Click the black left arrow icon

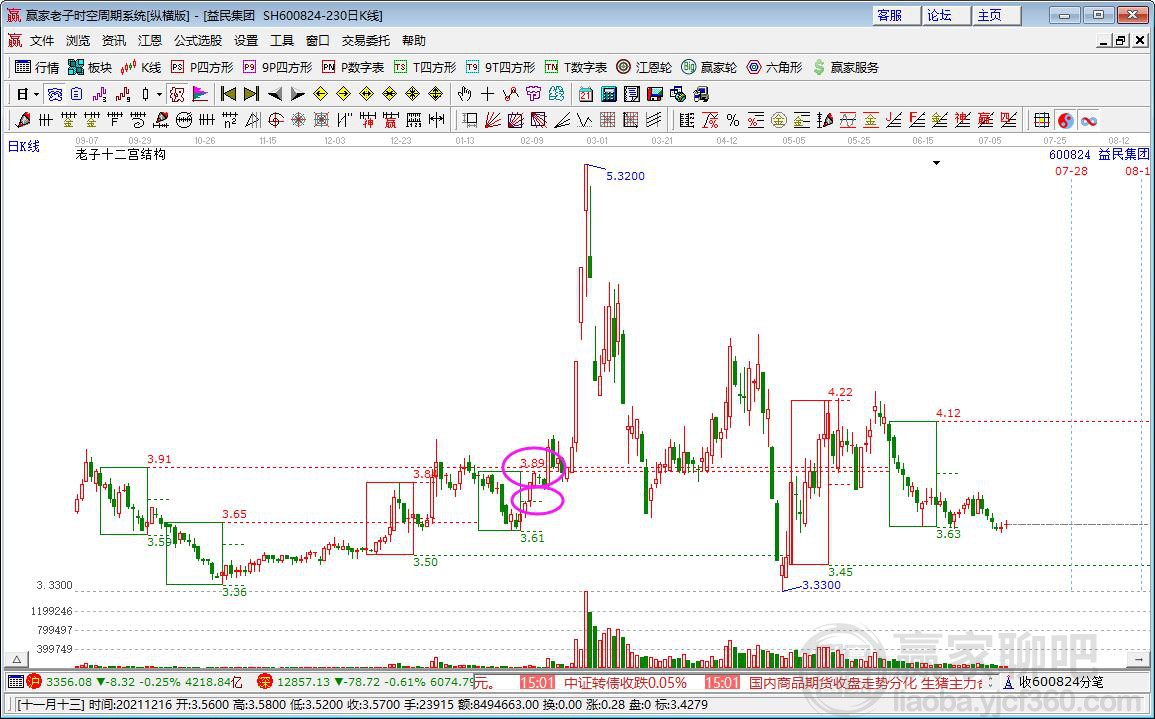point(274,94)
